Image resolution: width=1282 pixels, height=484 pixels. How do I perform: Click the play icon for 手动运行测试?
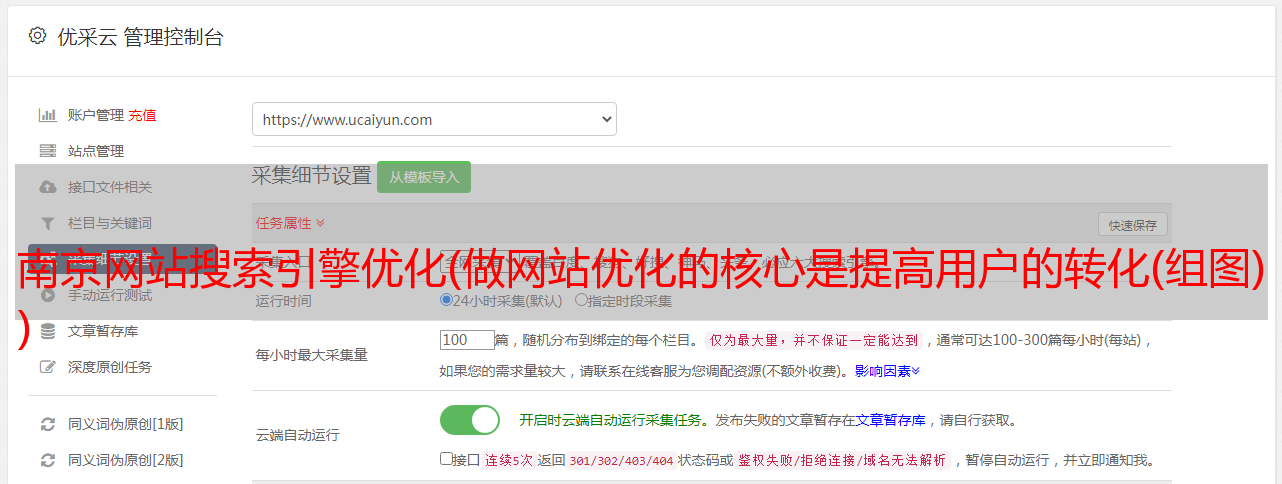click(47, 295)
